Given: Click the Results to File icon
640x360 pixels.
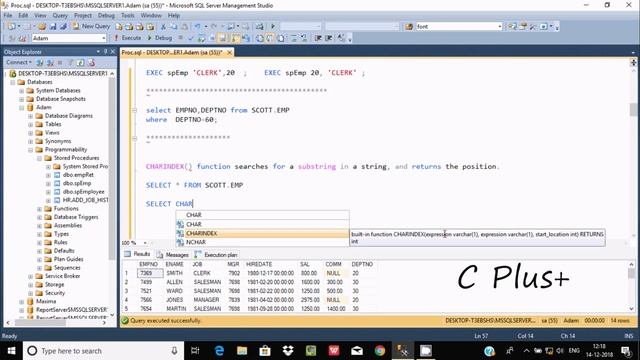Looking at the screenshot, I should (x=281, y=38).
